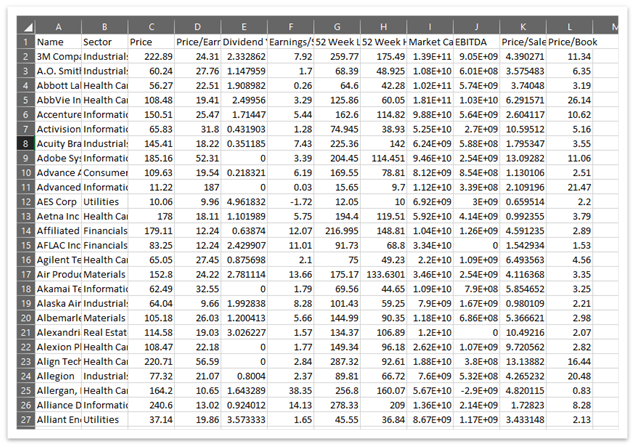Select cell value 187

click(198, 187)
